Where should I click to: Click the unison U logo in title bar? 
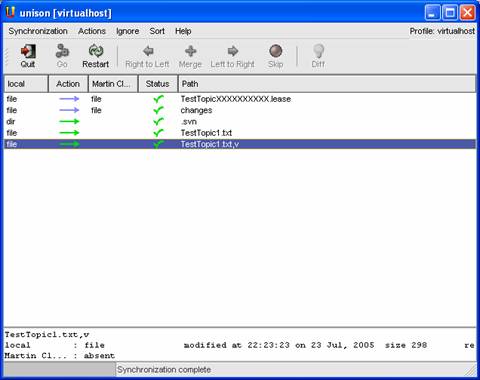pyautogui.click(x=10, y=12)
